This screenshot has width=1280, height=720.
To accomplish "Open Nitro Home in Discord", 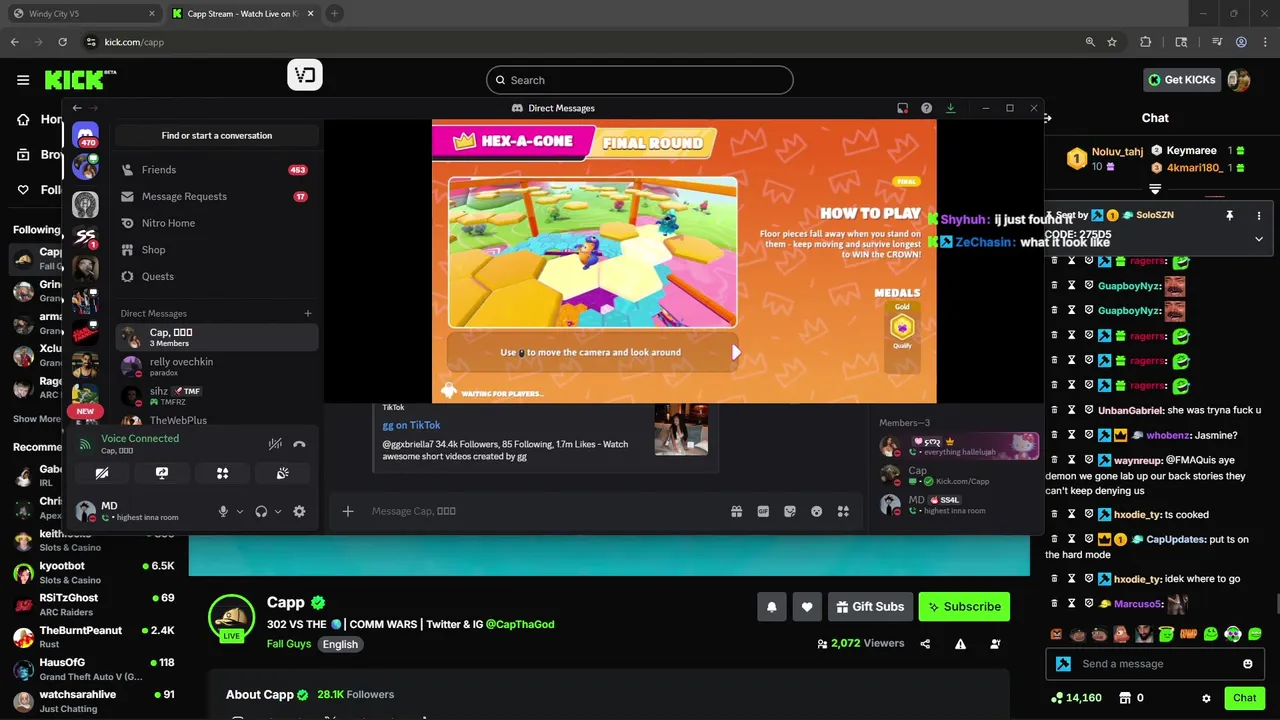I will pos(216,223).
